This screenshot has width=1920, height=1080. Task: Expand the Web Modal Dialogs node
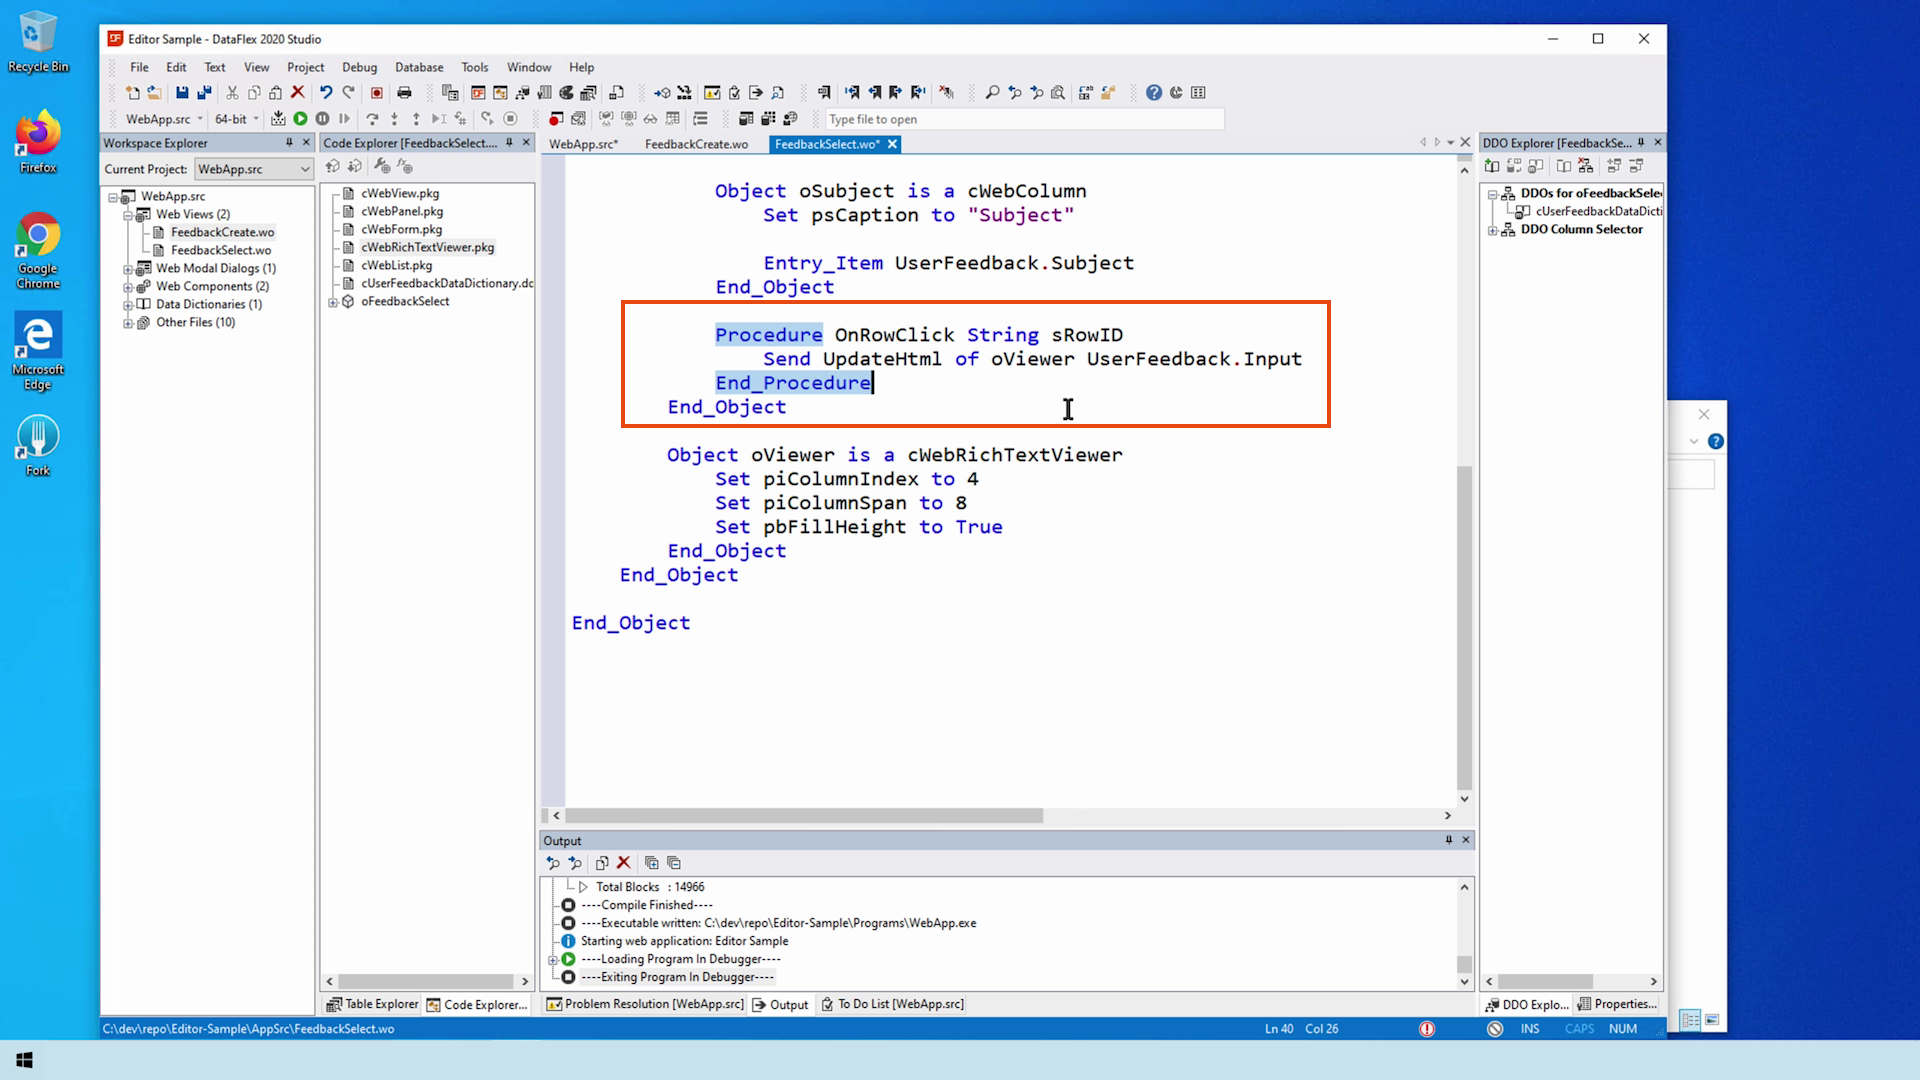(128, 269)
